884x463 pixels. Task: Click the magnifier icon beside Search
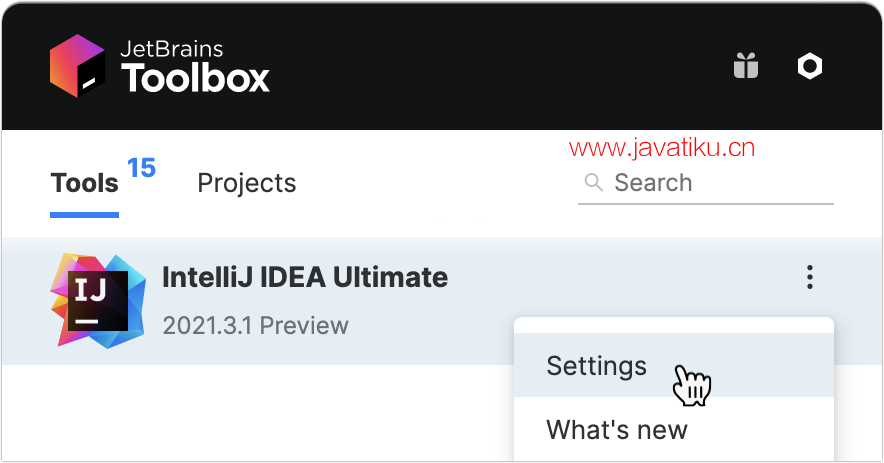coord(593,182)
